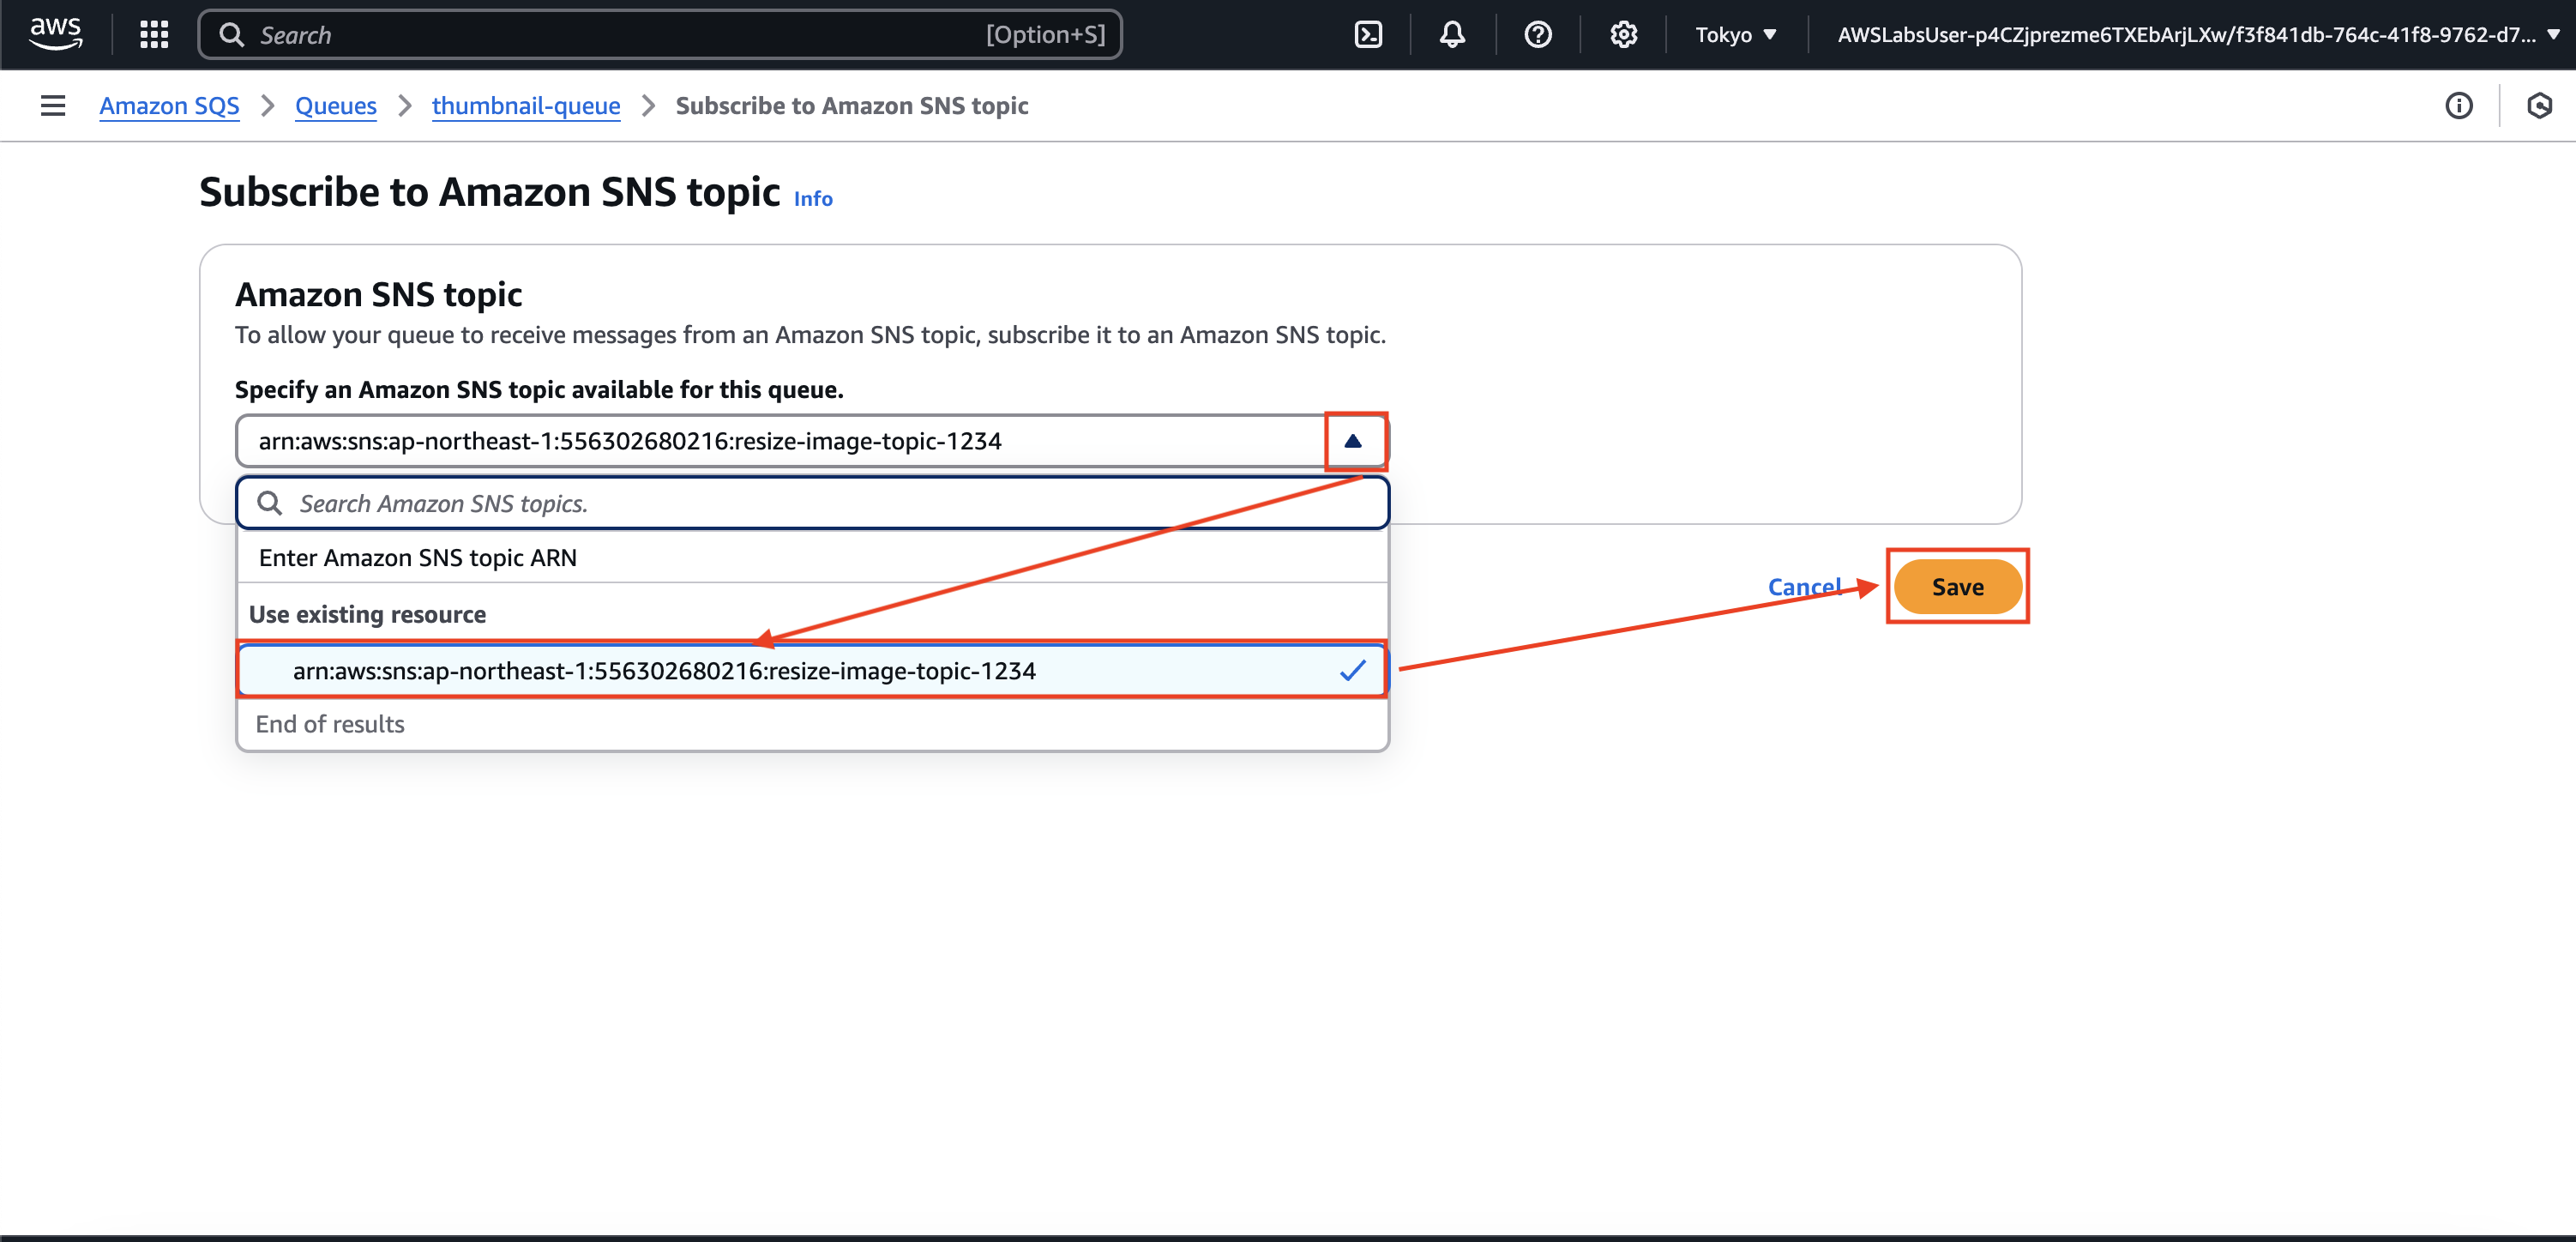Screen dimensions: 2576x1242
Task: Open the settings gear icon
Action: [x=1623, y=35]
